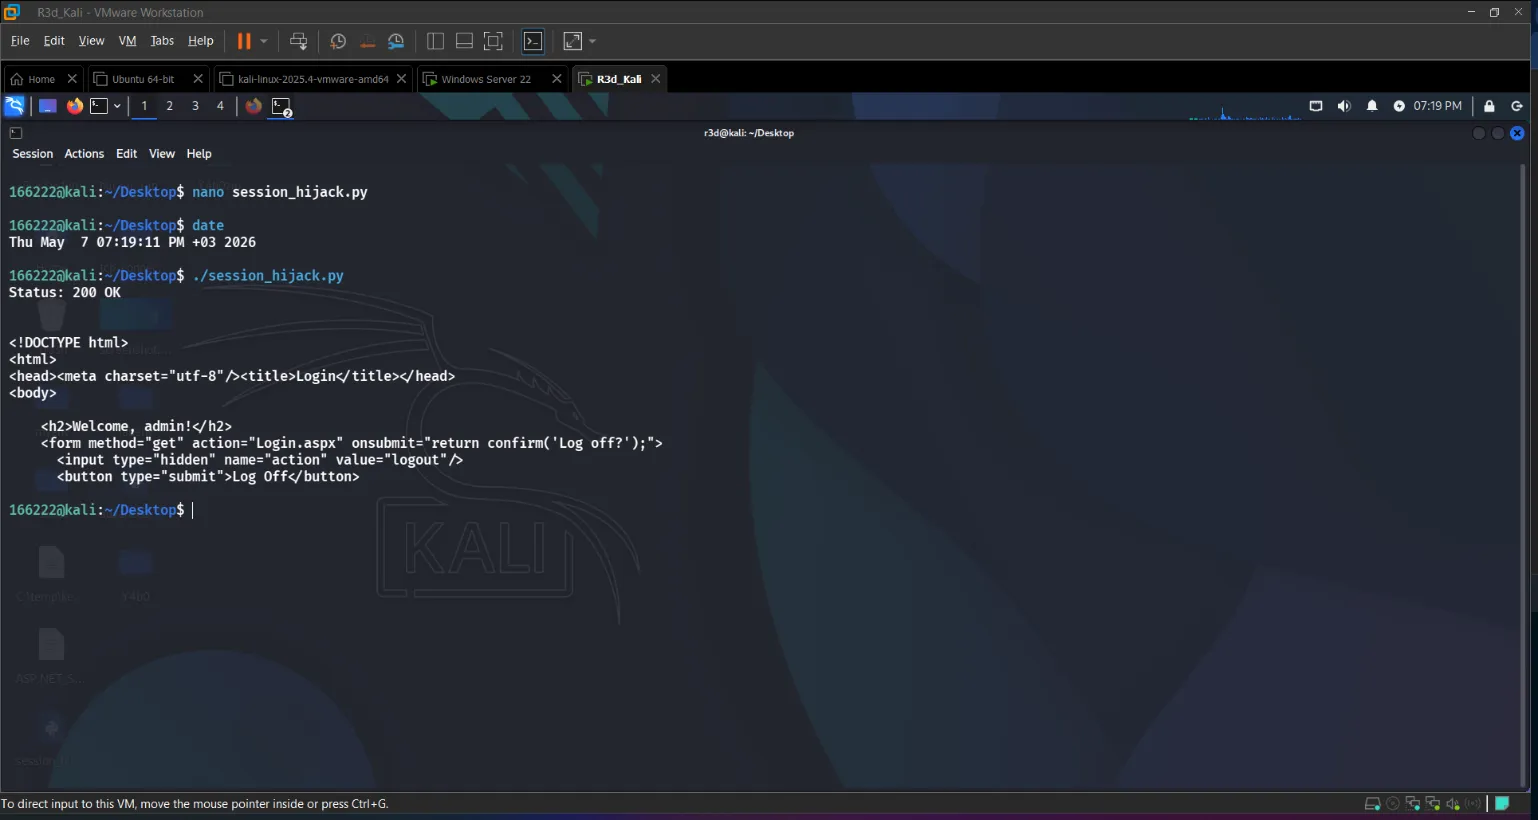Revert VM to the previous snapshot icon
The height and width of the screenshot is (820, 1538).
[x=367, y=41]
